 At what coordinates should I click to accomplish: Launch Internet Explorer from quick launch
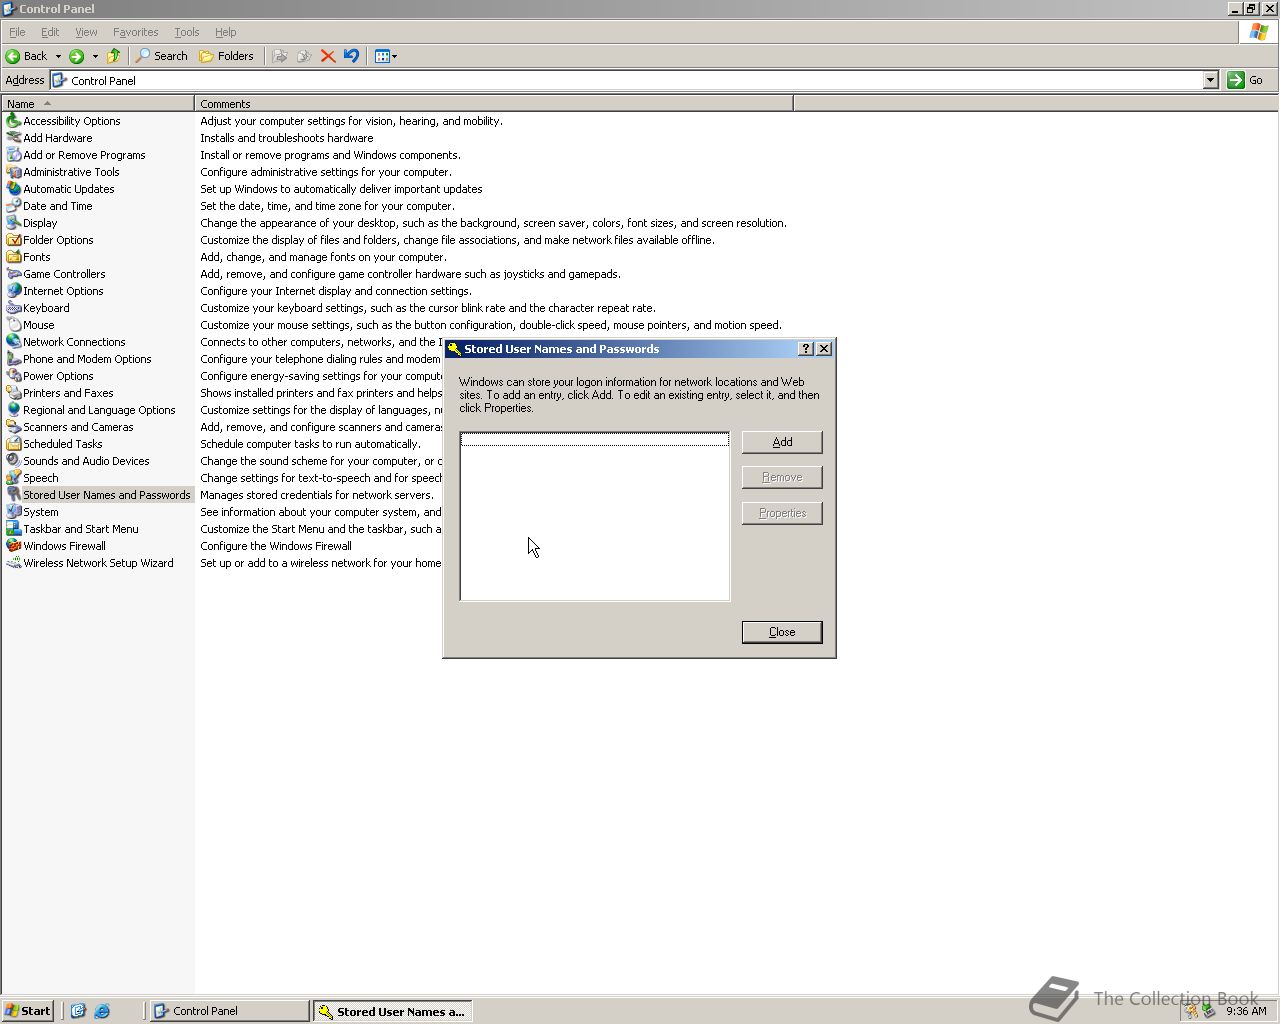tap(102, 1011)
